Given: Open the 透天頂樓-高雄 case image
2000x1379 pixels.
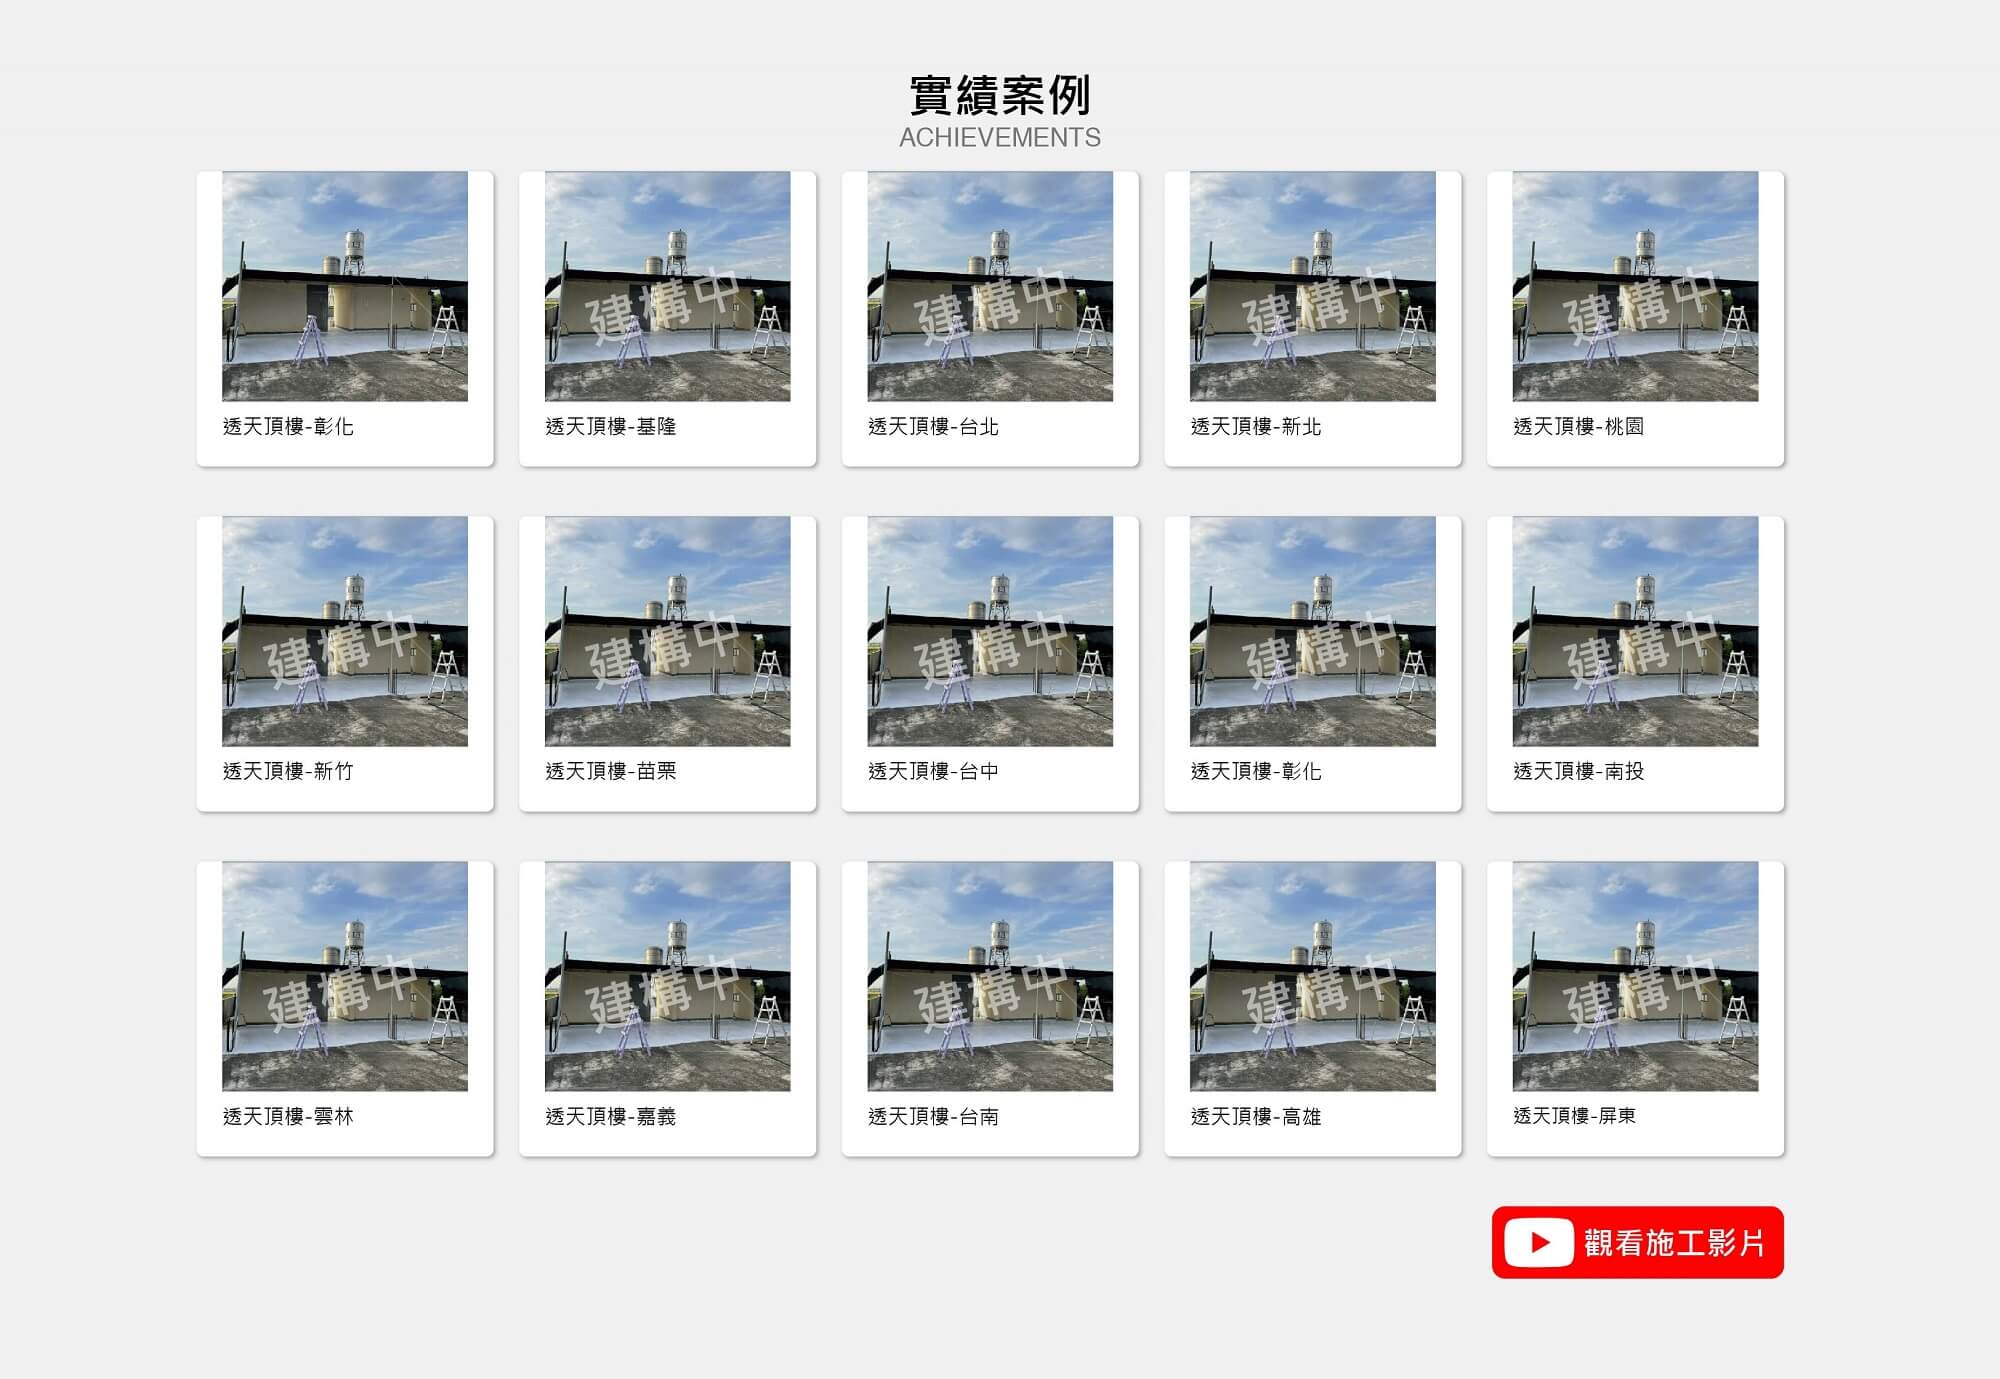Looking at the screenshot, I should coord(1312,976).
